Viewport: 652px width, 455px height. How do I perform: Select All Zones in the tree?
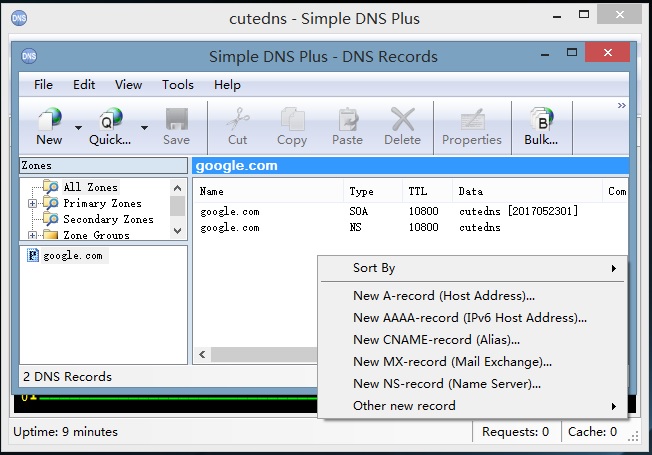point(91,187)
